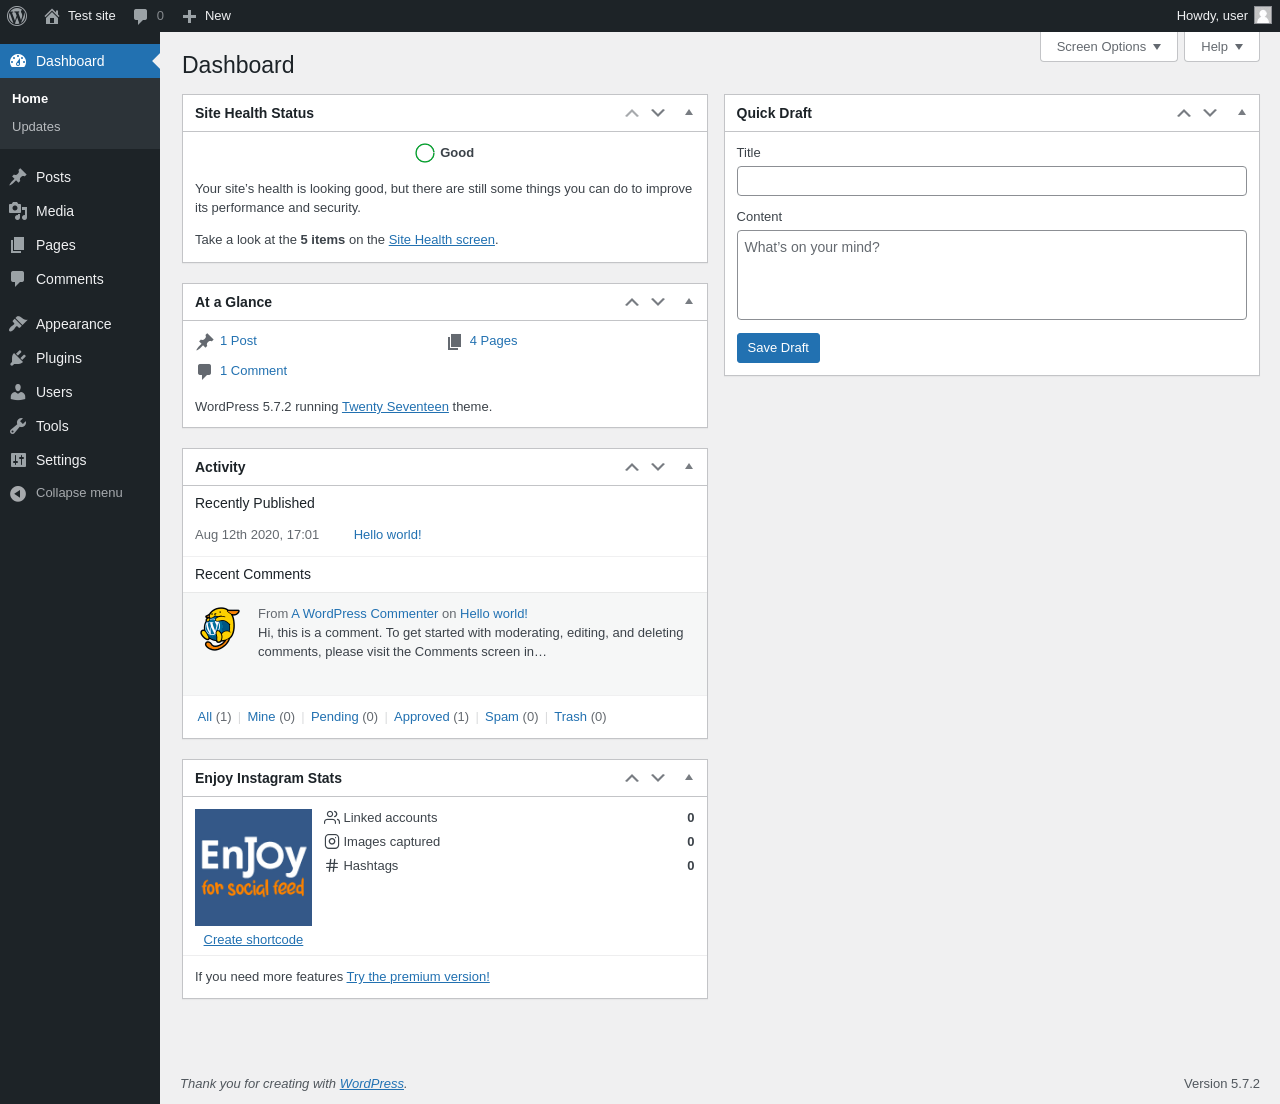Click the Test site home icon

coord(52,16)
